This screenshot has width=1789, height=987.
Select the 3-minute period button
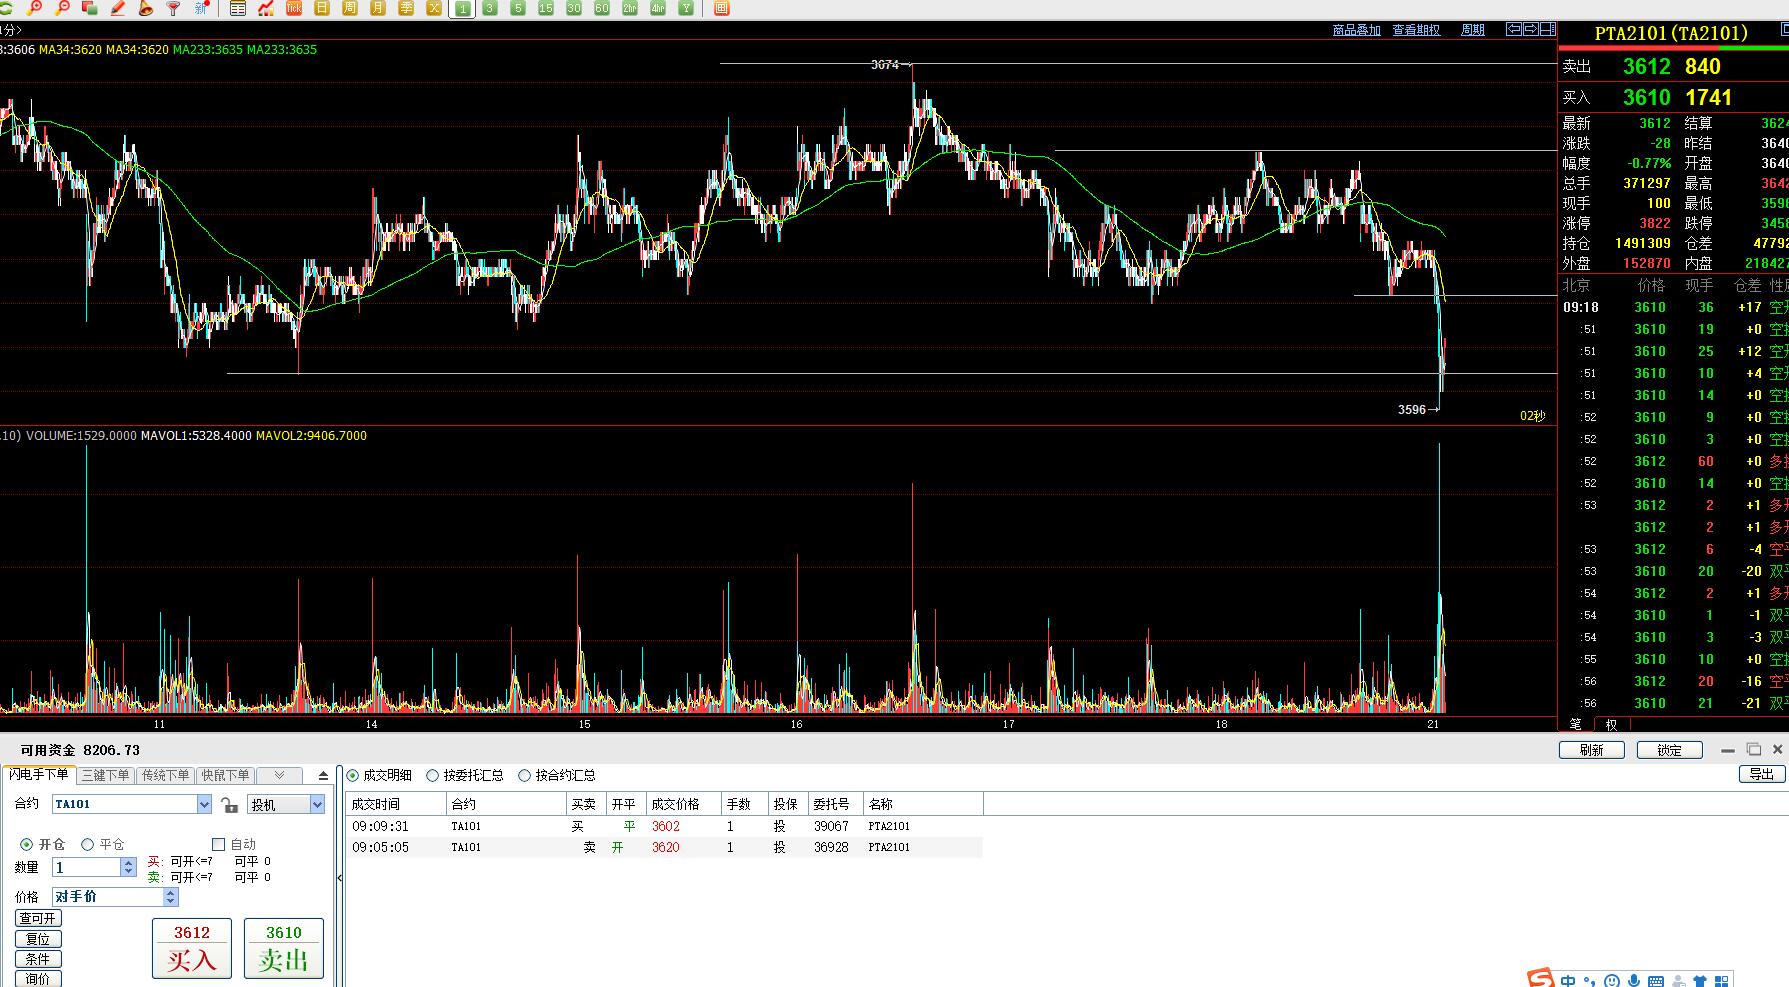(x=490, y=8)
